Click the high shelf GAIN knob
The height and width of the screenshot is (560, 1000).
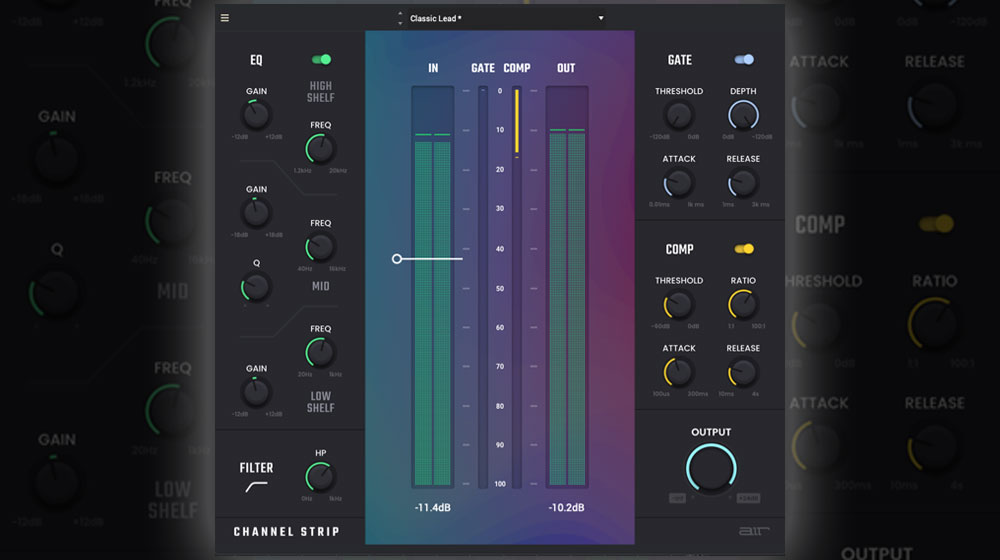[256, 115]
